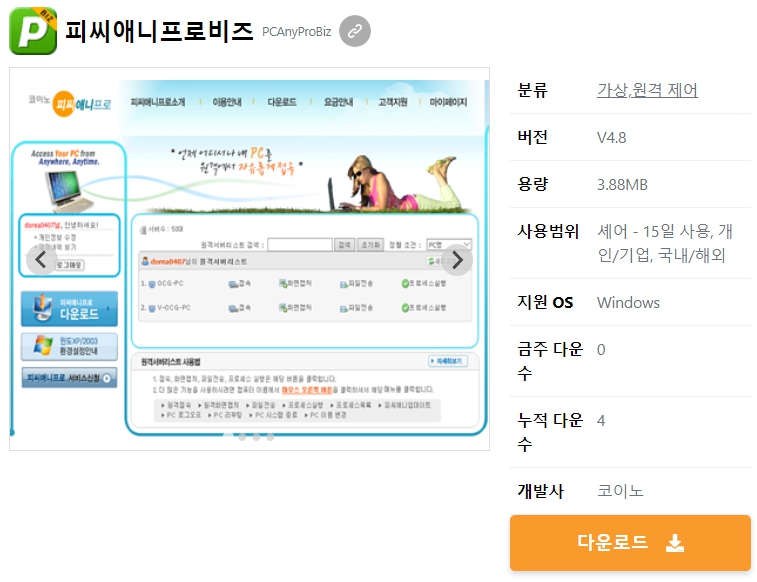This screenshot has width=757, height=582.
Task: Open the PCAnyPro website screenshot preview
Action: click(x=249, y=259)
